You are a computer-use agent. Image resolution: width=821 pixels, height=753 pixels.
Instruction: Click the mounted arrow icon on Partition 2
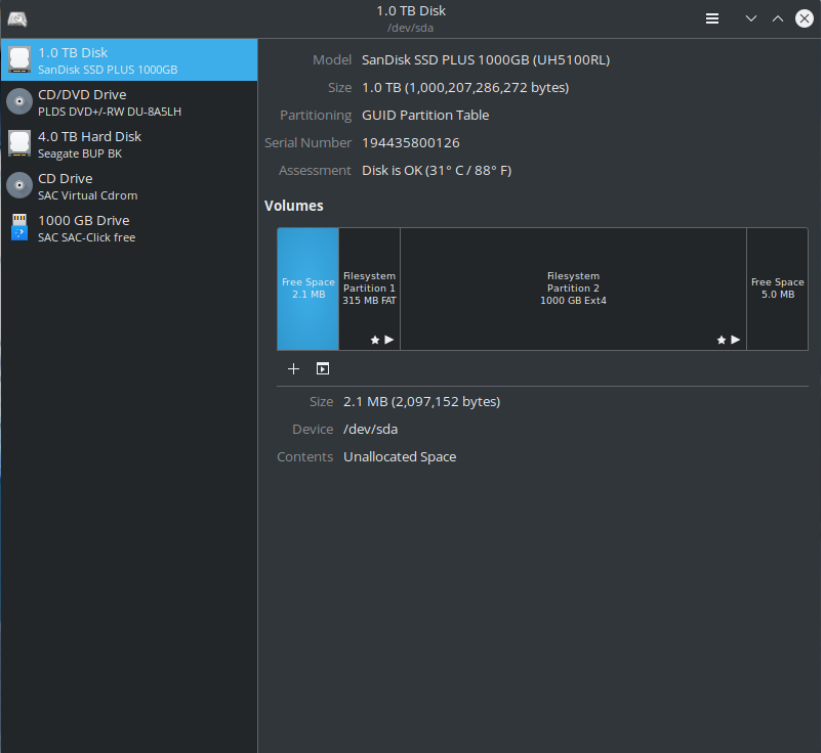736,339
